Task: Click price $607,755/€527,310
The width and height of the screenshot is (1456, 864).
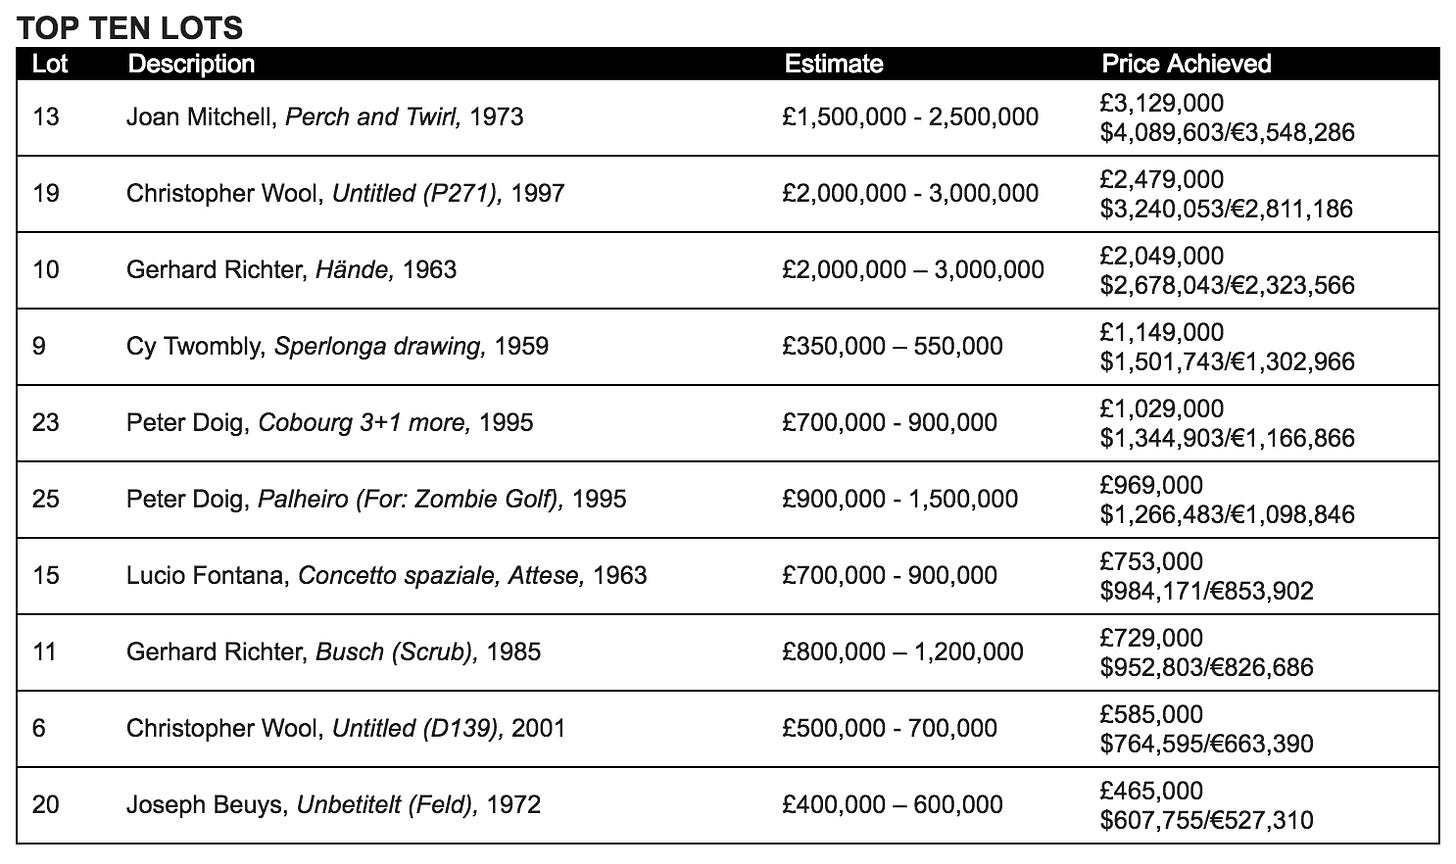Action: click(1206, 820)
